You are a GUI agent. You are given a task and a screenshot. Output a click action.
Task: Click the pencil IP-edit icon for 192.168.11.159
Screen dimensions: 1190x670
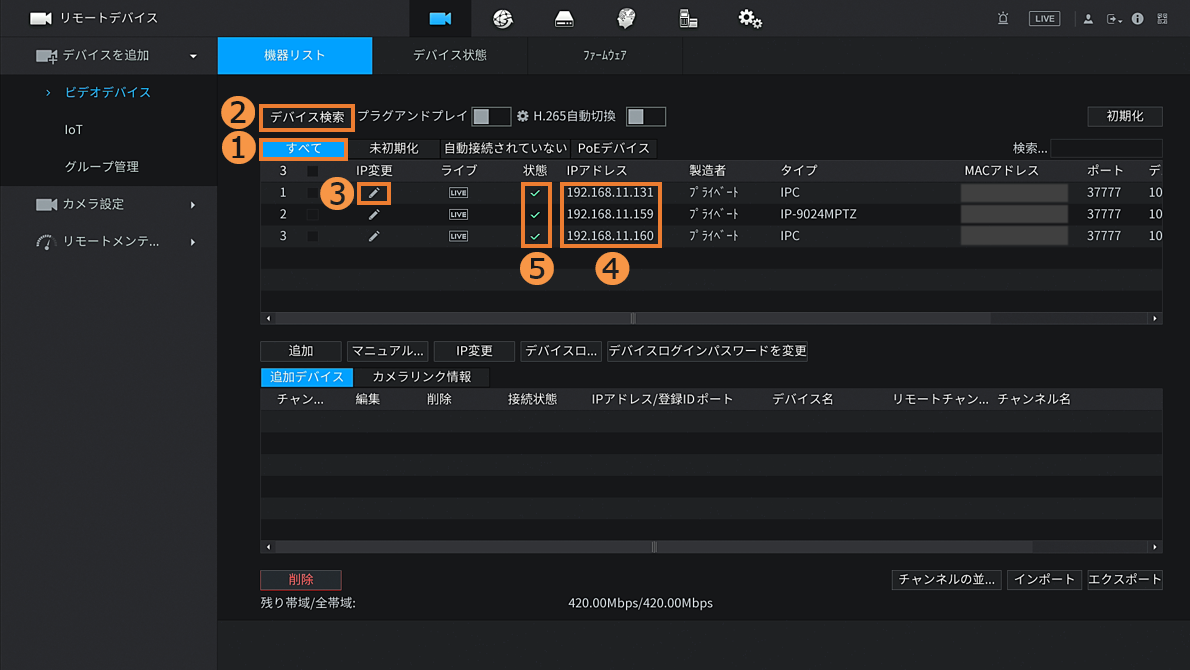pos(374,214)
